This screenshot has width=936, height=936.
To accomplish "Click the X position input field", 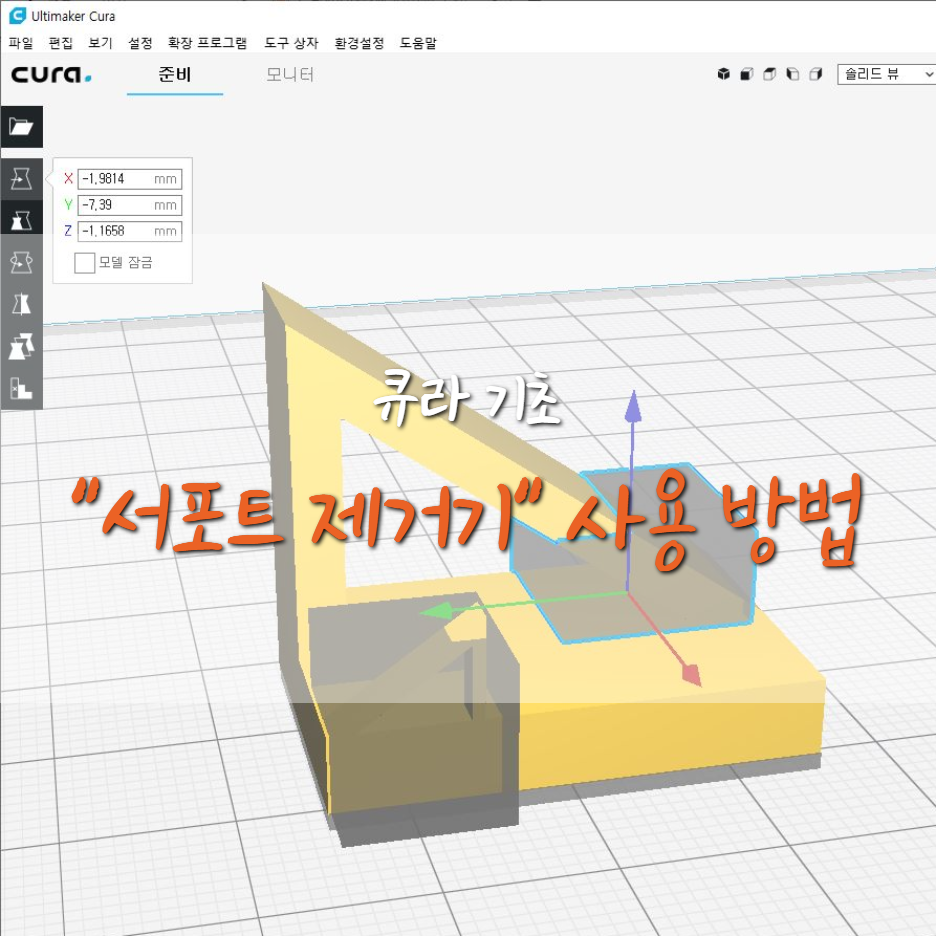I will tap(130, 178).
